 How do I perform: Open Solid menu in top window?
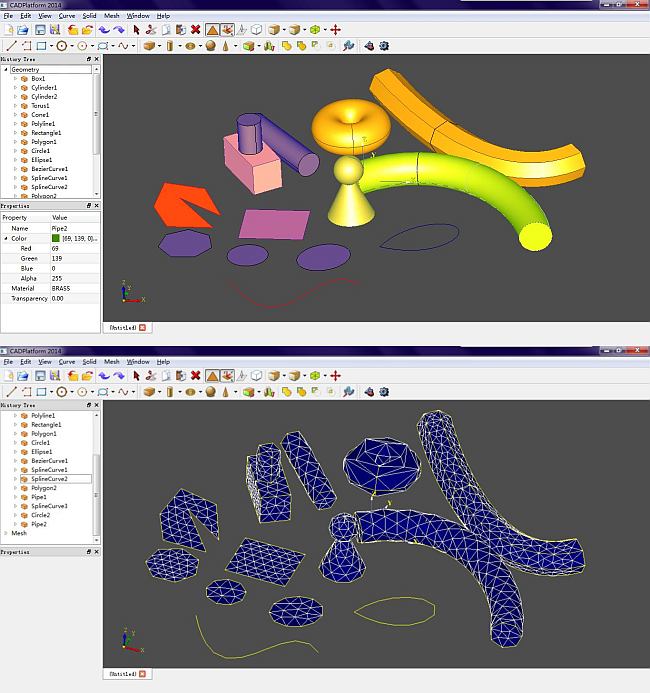[x=89, y=15]
